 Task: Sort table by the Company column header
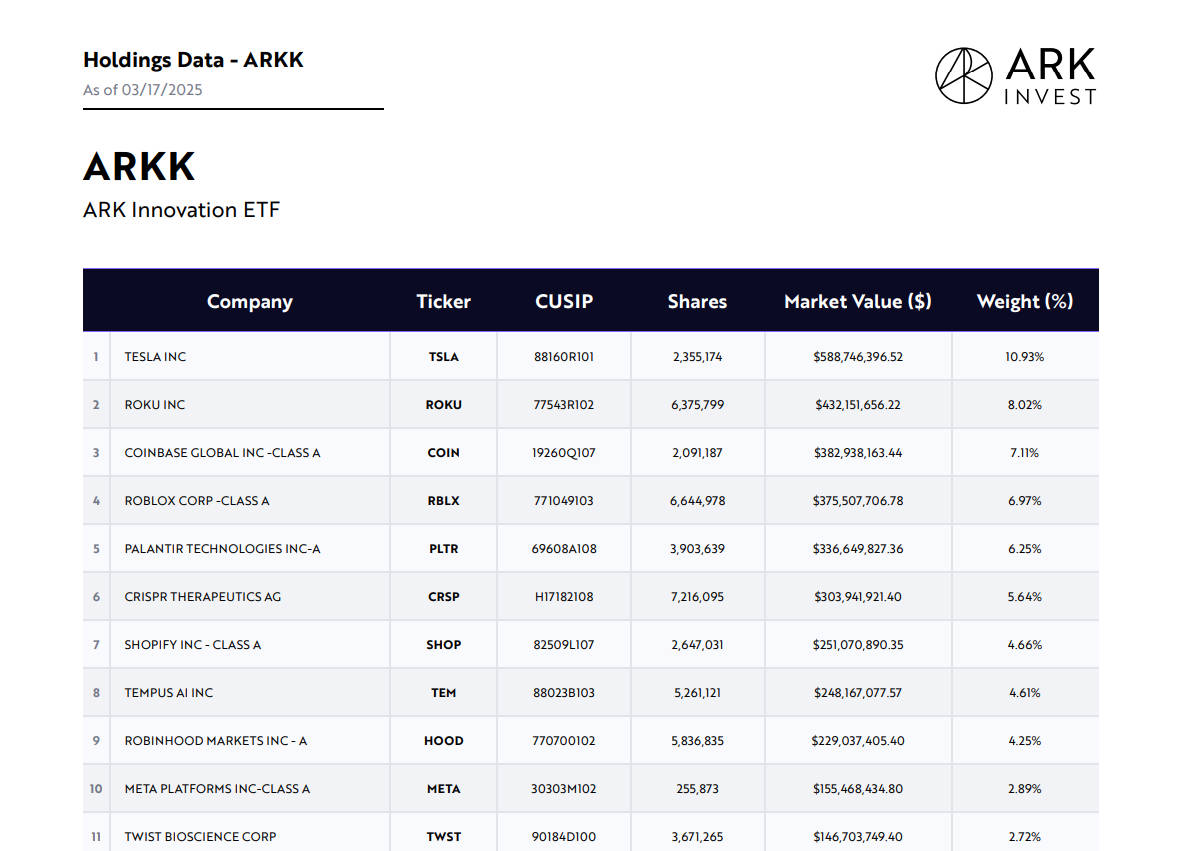[x=249, y=300]
